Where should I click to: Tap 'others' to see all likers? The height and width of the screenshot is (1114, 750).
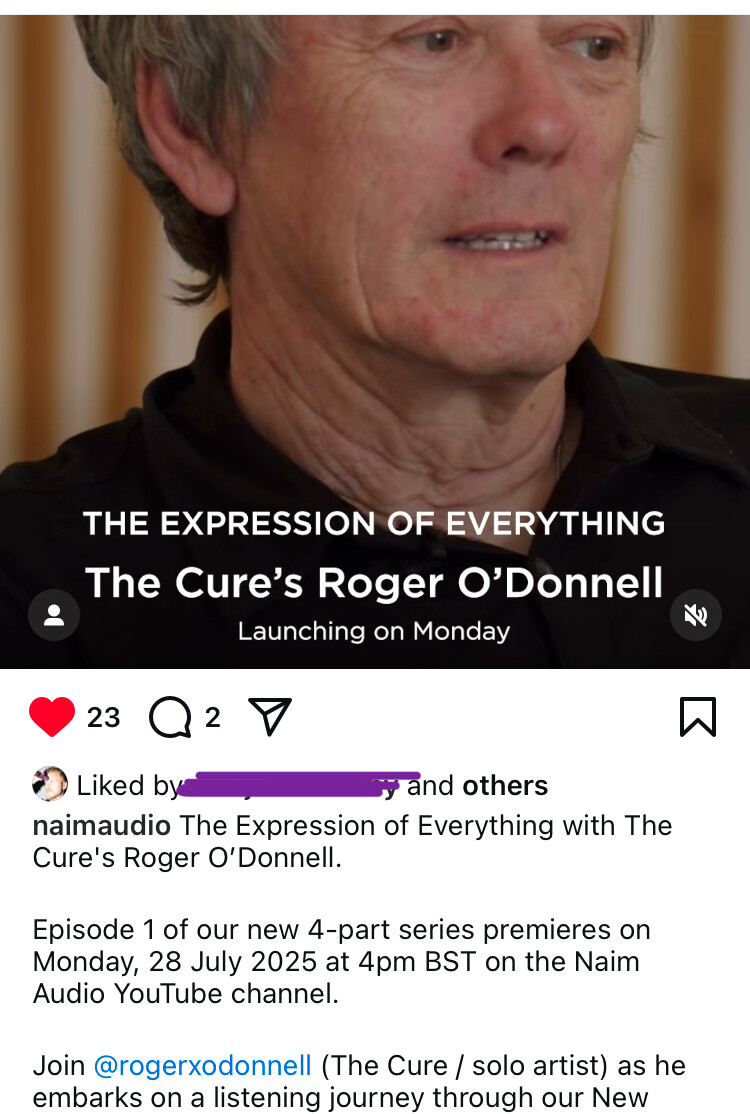pyautogui.click(x=505, y=786)
